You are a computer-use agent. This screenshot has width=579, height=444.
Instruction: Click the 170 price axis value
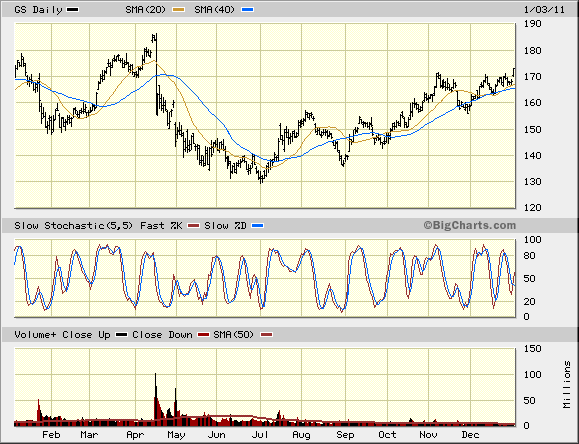532,76
